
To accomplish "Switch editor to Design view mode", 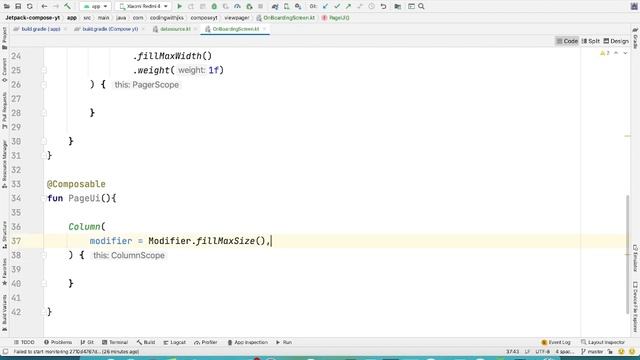I will (x=616, y=41).
